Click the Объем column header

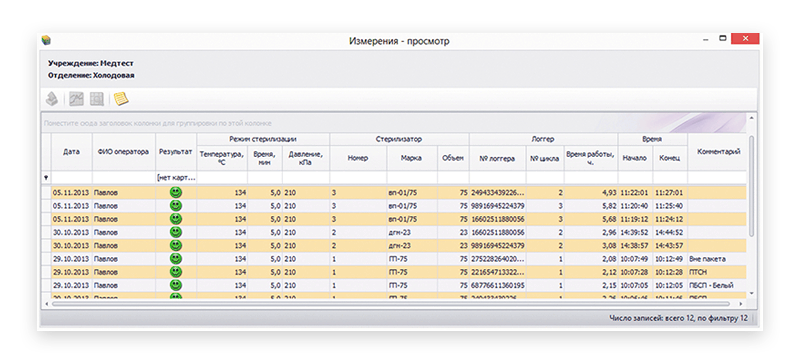(x=453, y=158)
